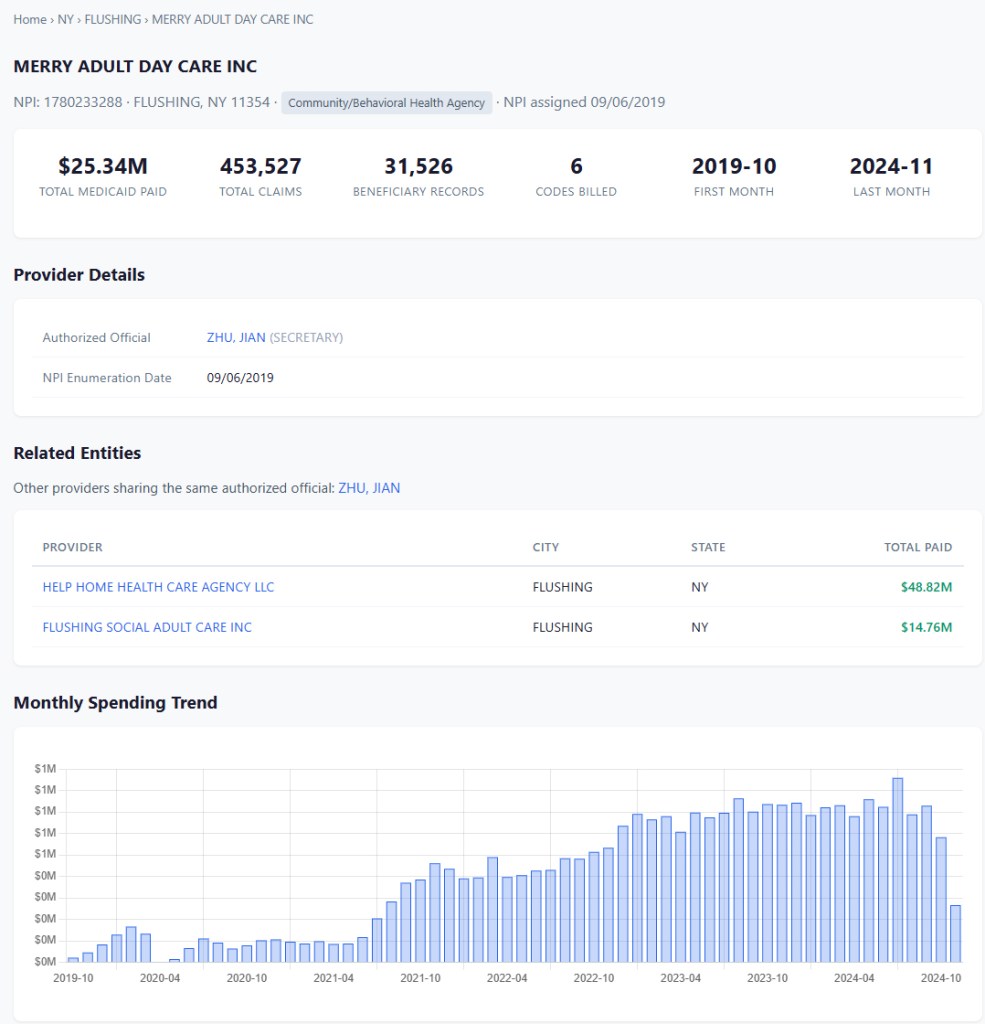Click the PROVIDER column header
985x1024 pixels.
point(73,547)
